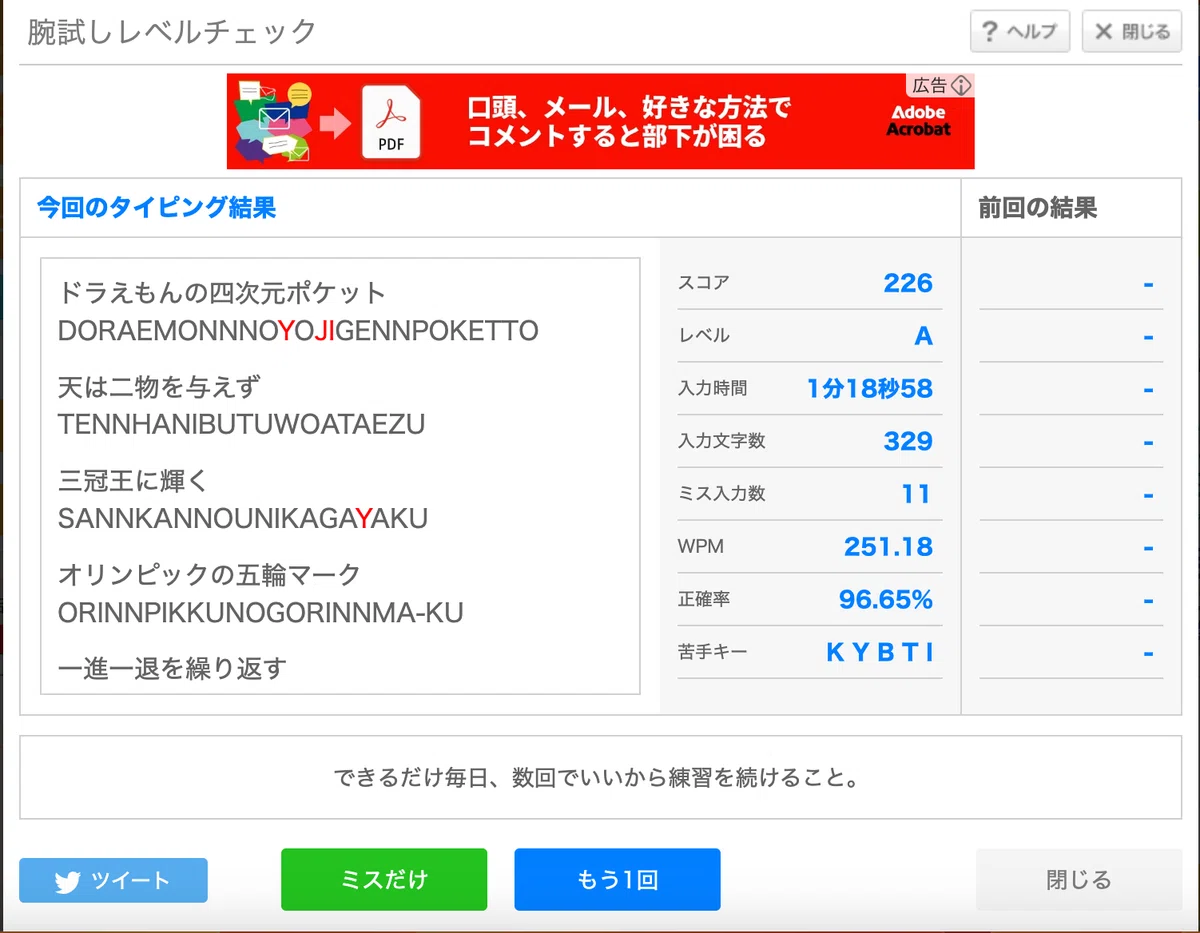The width and height of the screenshot is (1200, 933).
Task: Click the weak keys K Y B T I
Action: click(880, 653)
